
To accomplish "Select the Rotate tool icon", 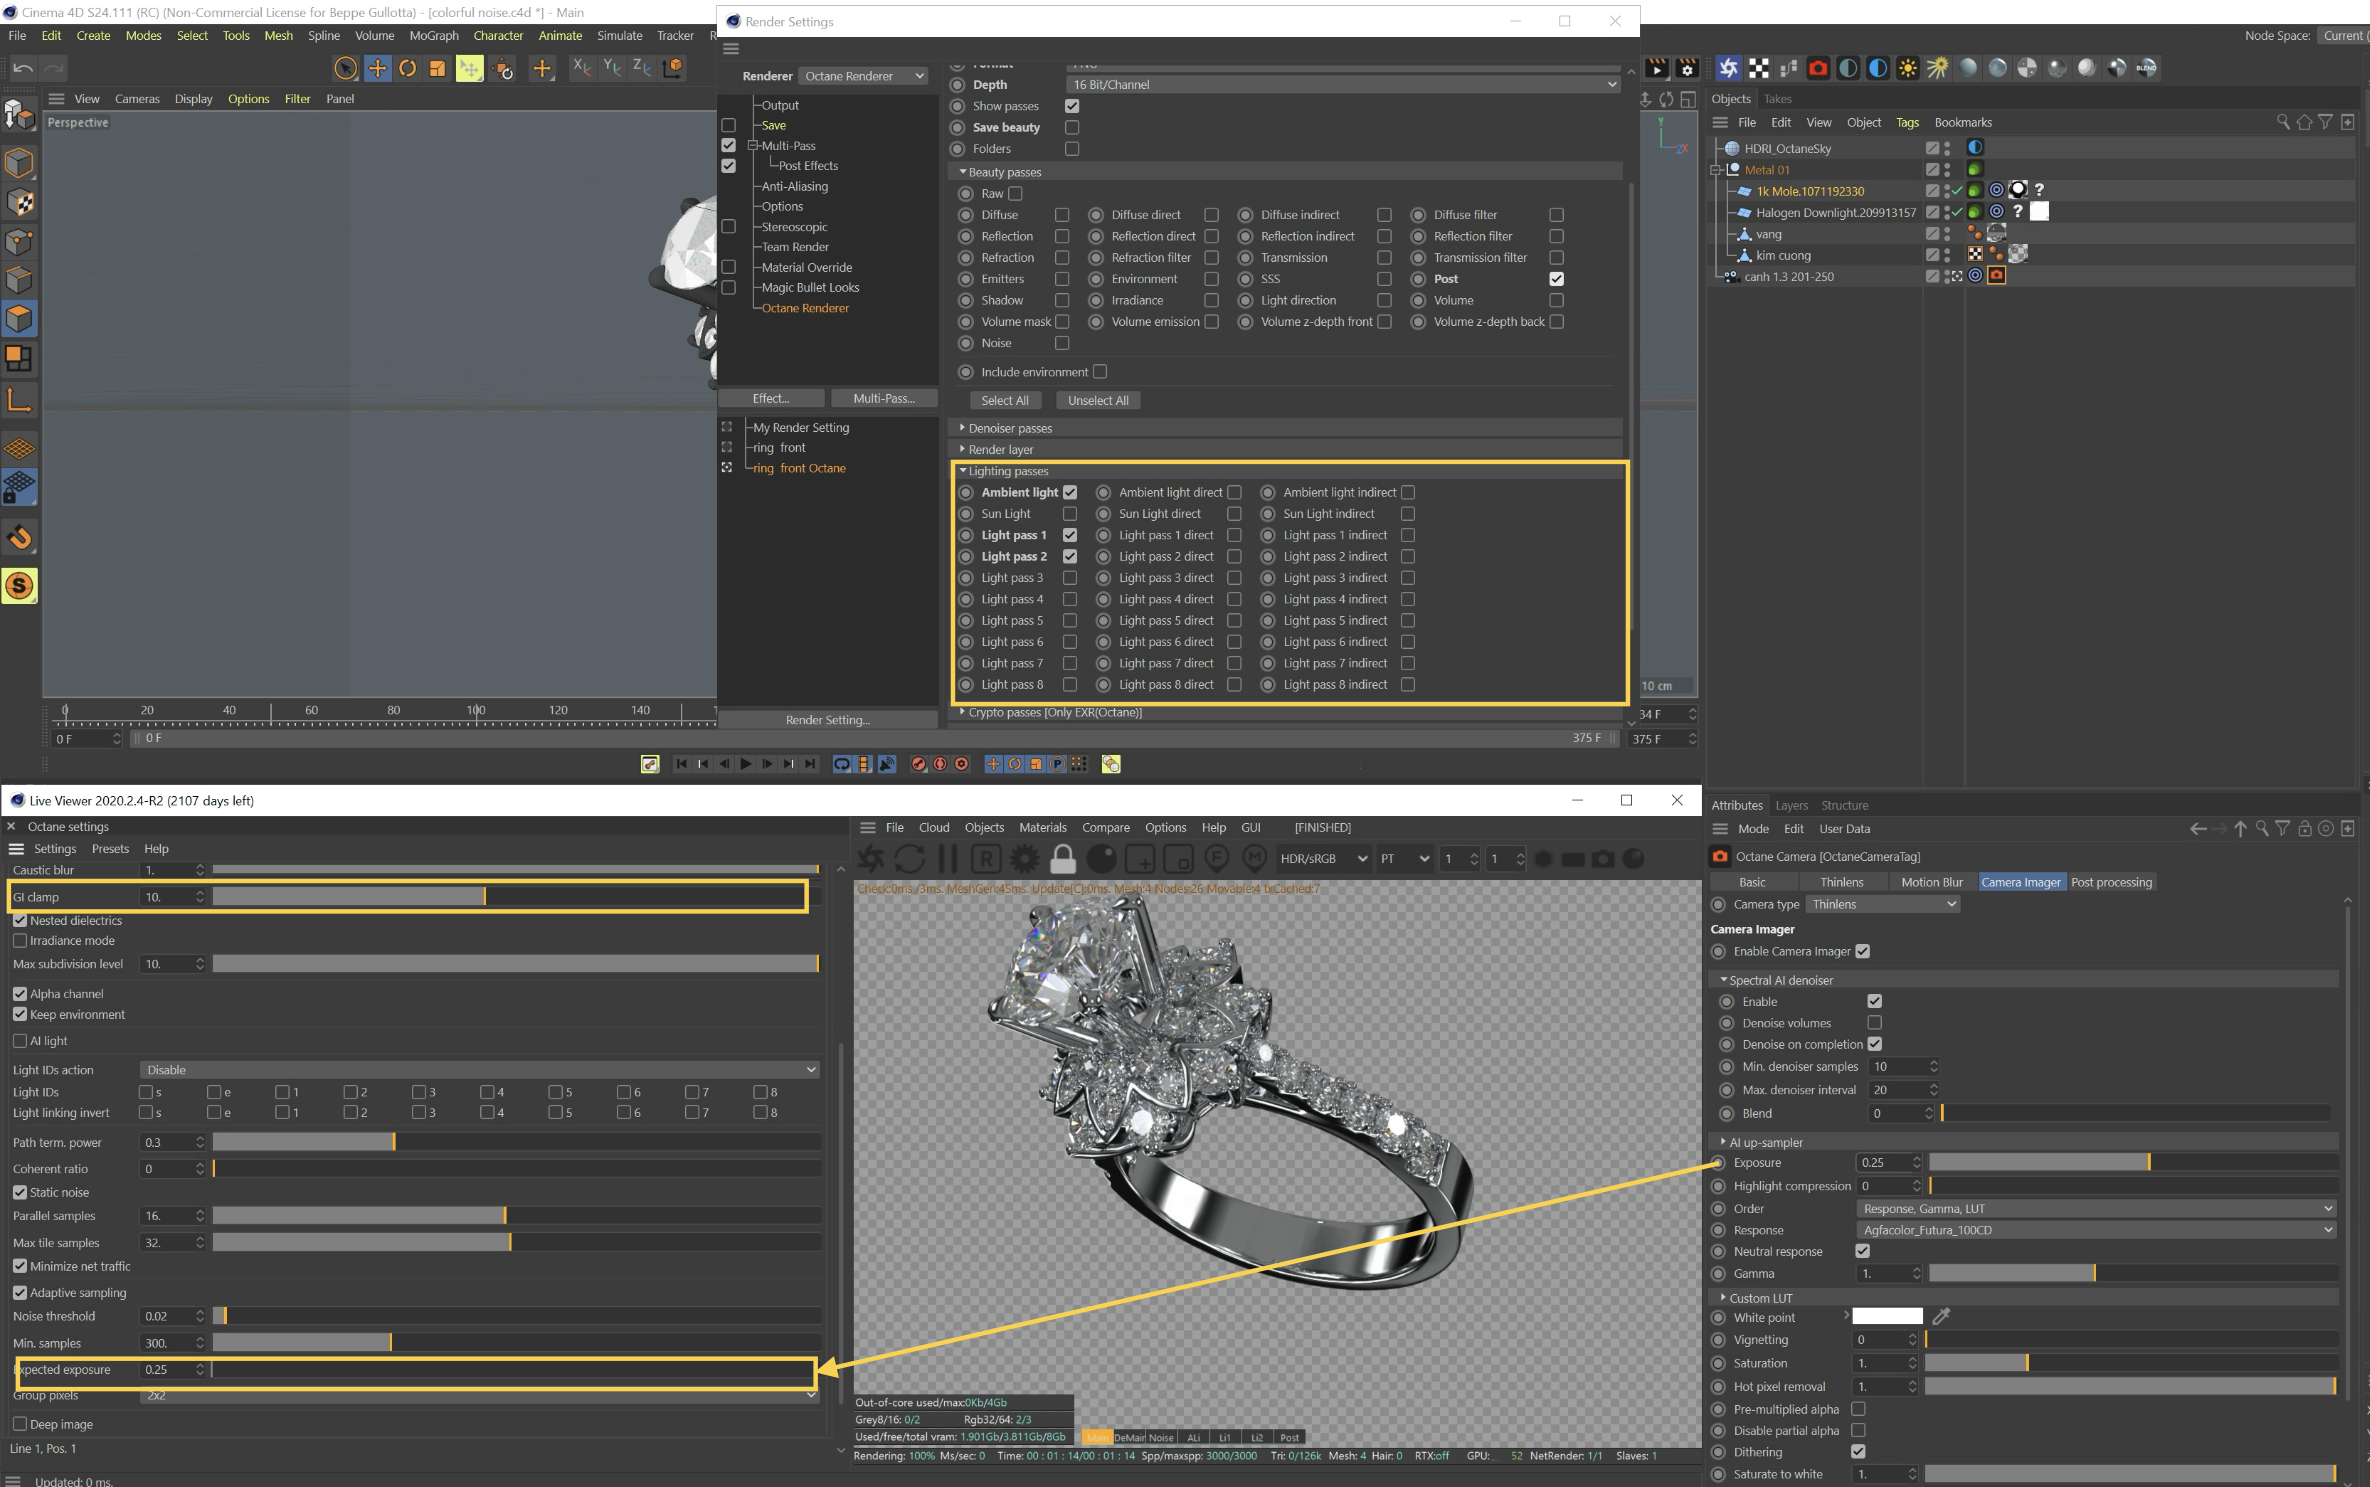I will (408, 68).
